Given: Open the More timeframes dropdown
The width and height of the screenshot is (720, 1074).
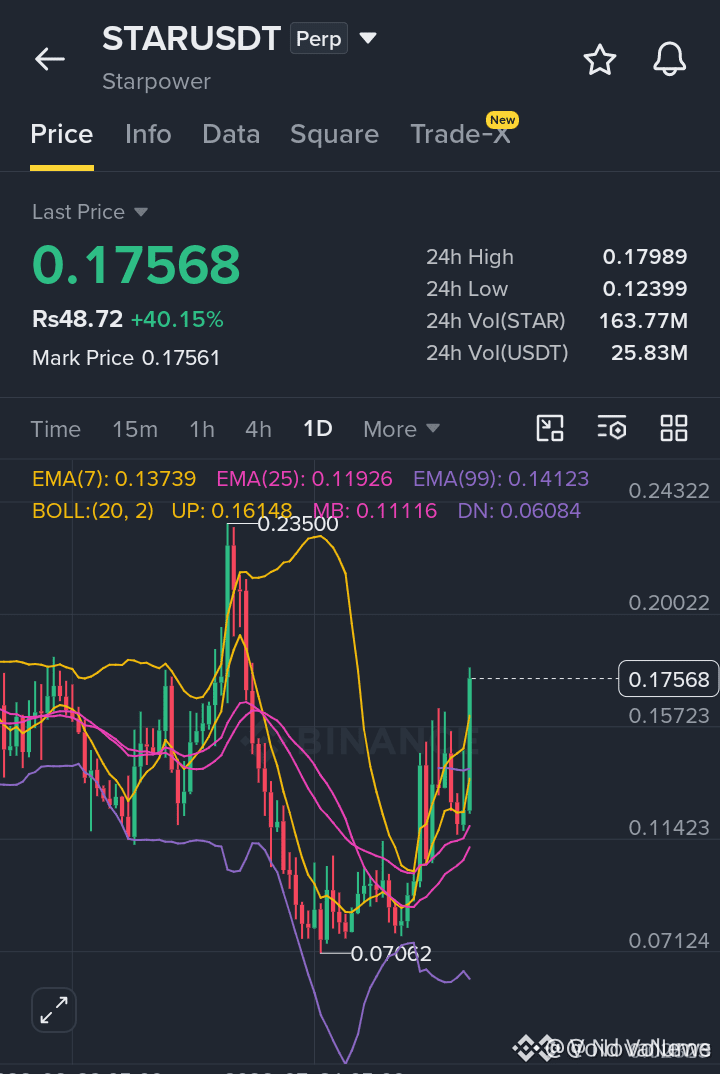Looking at the screenshot, I should [401, 429].
